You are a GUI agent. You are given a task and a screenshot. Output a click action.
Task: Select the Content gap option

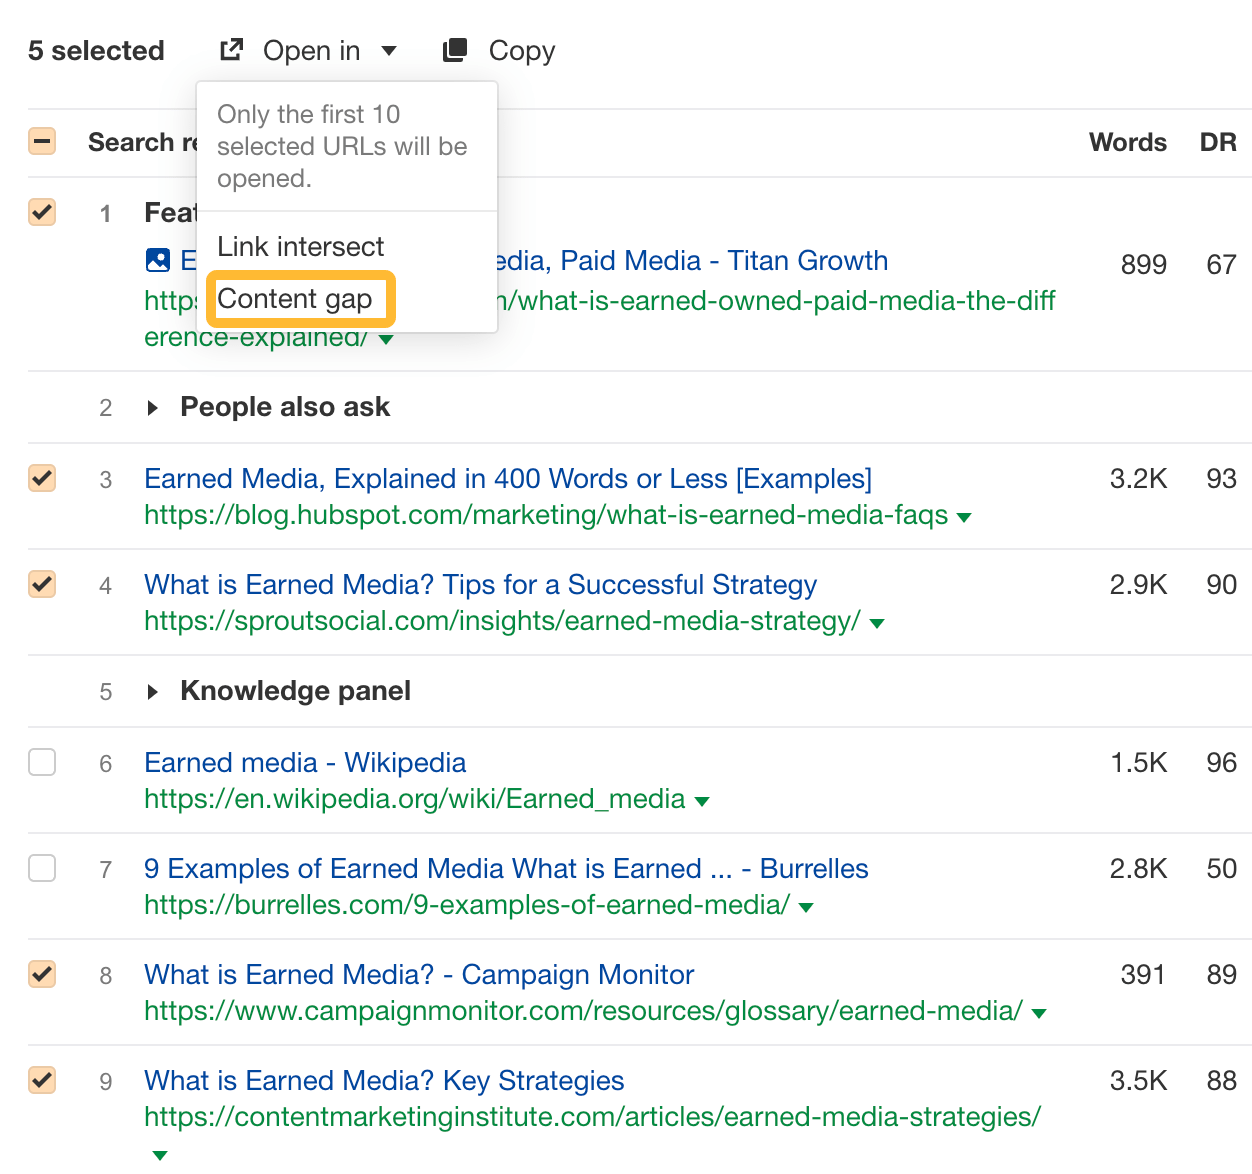tap(299, 298)
